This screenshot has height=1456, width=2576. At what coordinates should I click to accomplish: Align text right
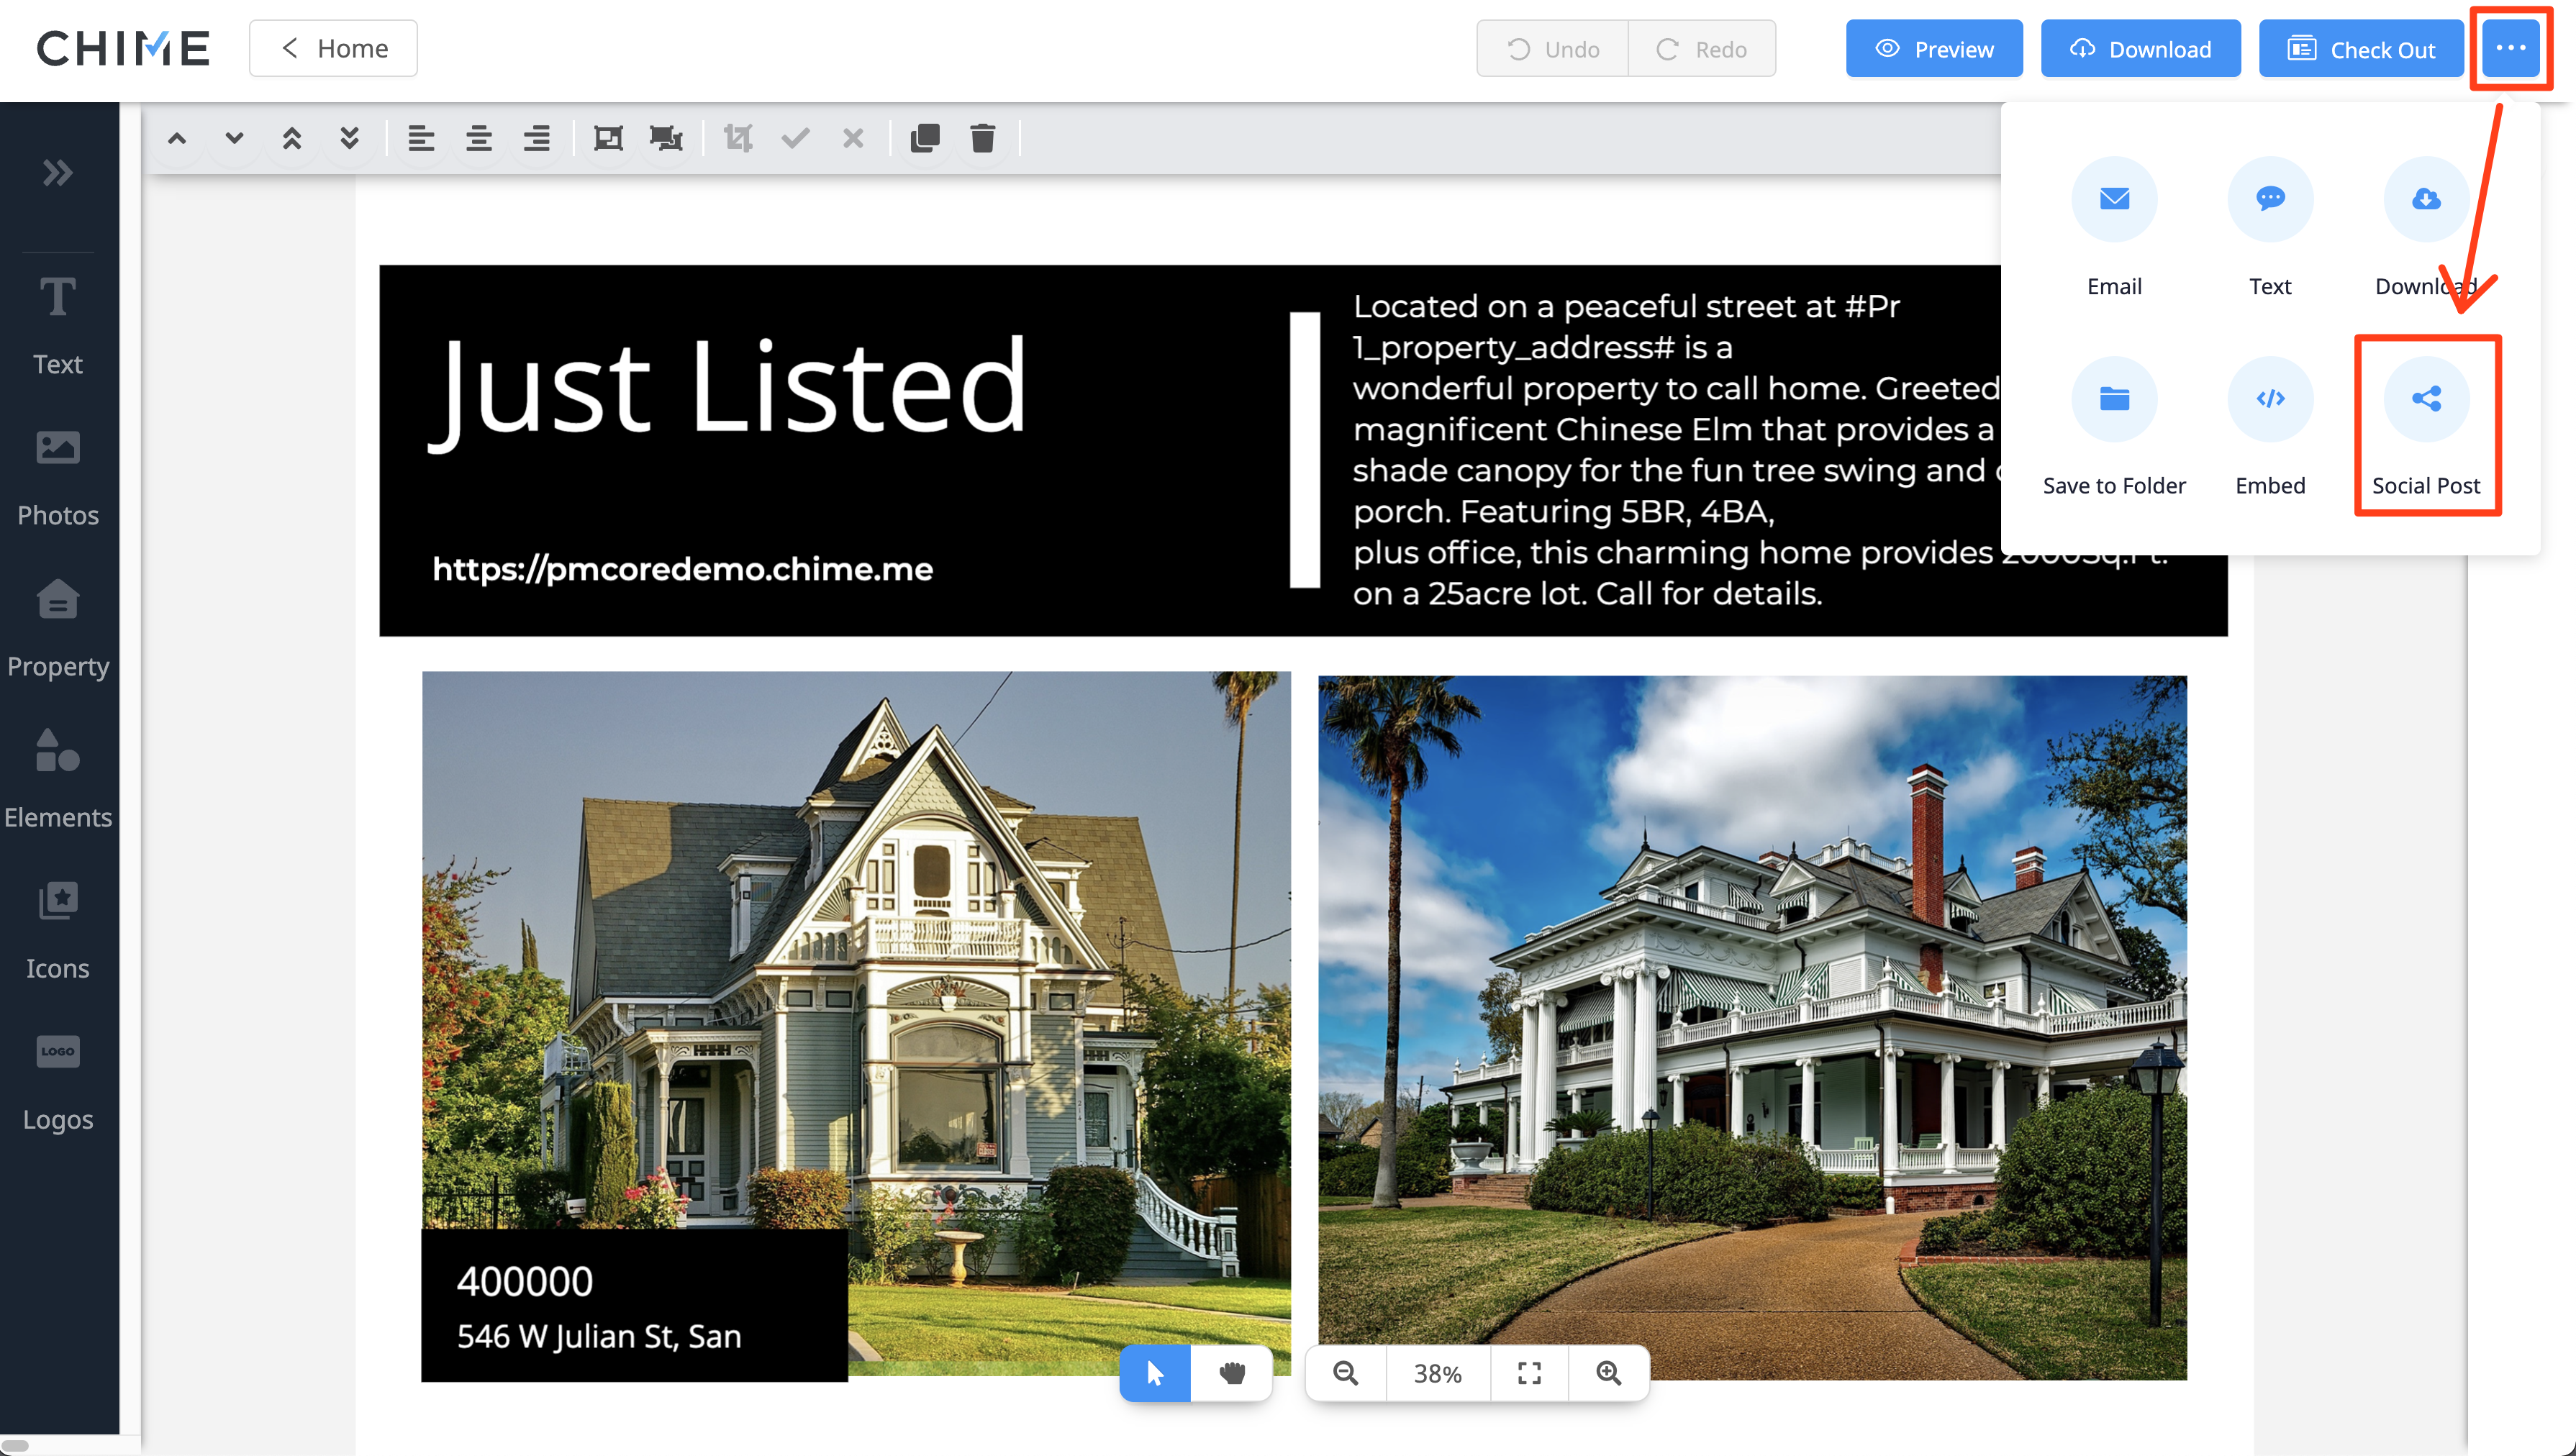(x=537, y=138)
